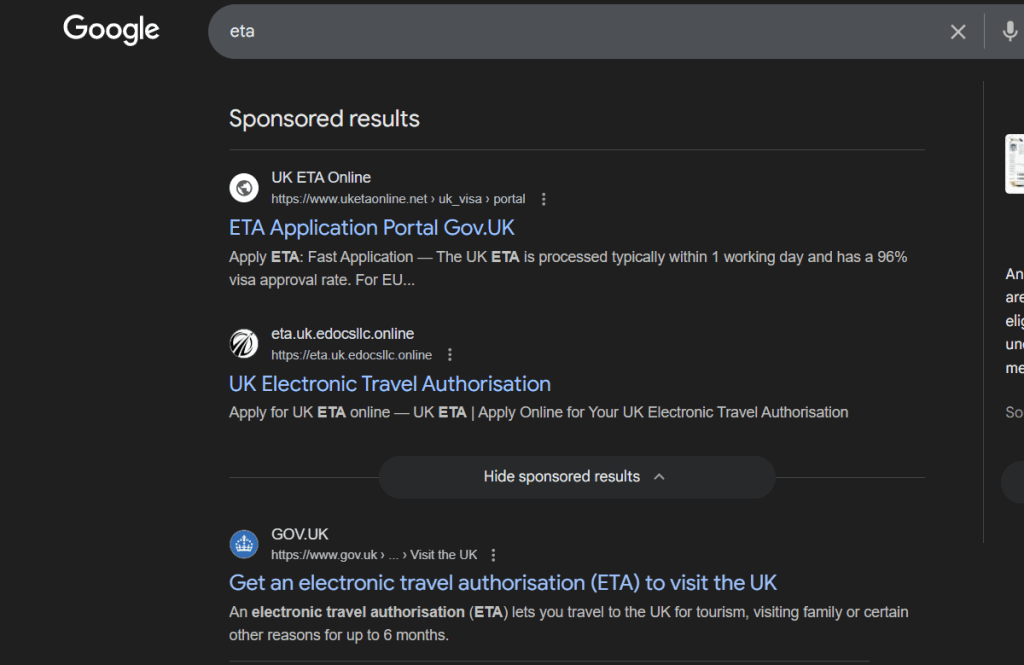This screenshot has width=1024, height=665.
Task: Open the ETA Application Portal Gov.UK link
Action: [371, 228]
